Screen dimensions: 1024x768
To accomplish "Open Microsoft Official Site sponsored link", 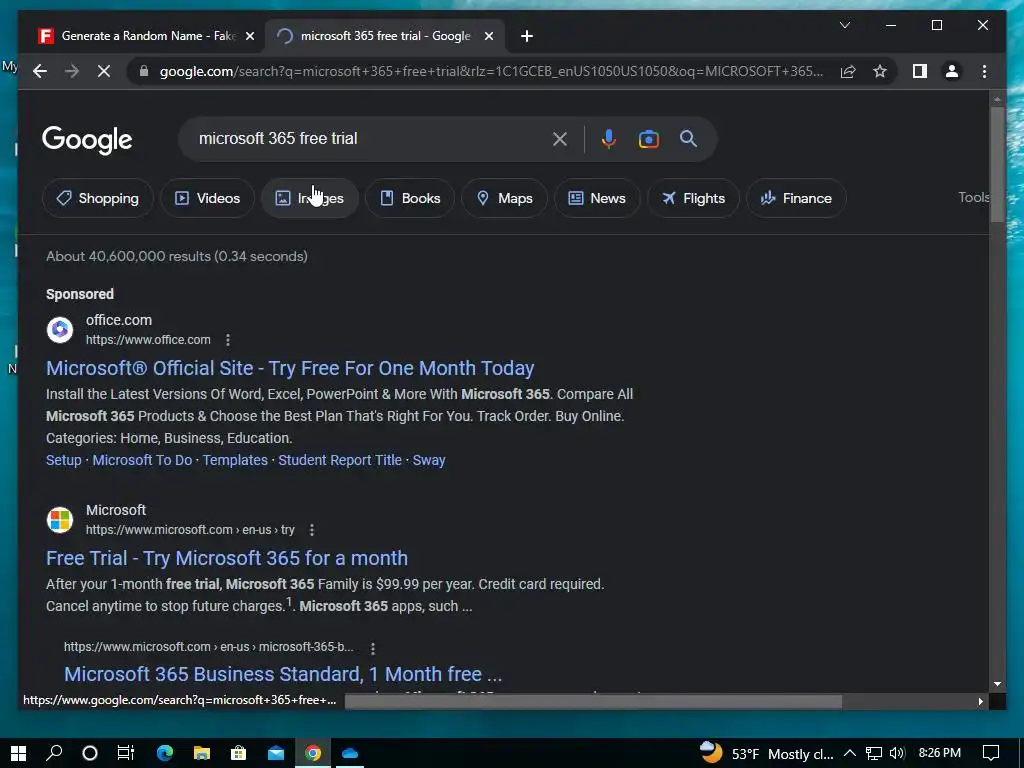I will coord(290,368).
